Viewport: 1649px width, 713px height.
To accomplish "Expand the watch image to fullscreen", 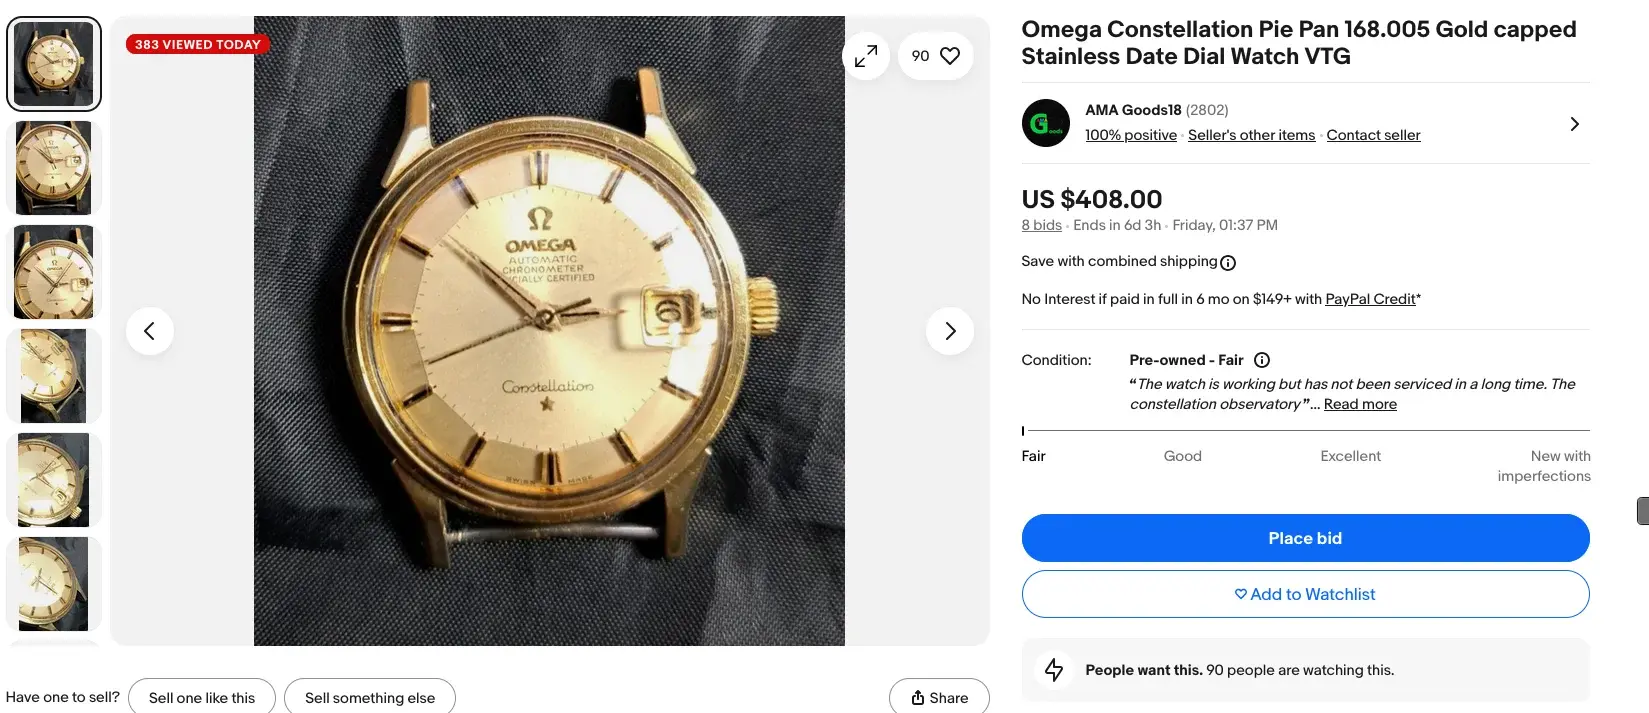I will click(866, 57).
